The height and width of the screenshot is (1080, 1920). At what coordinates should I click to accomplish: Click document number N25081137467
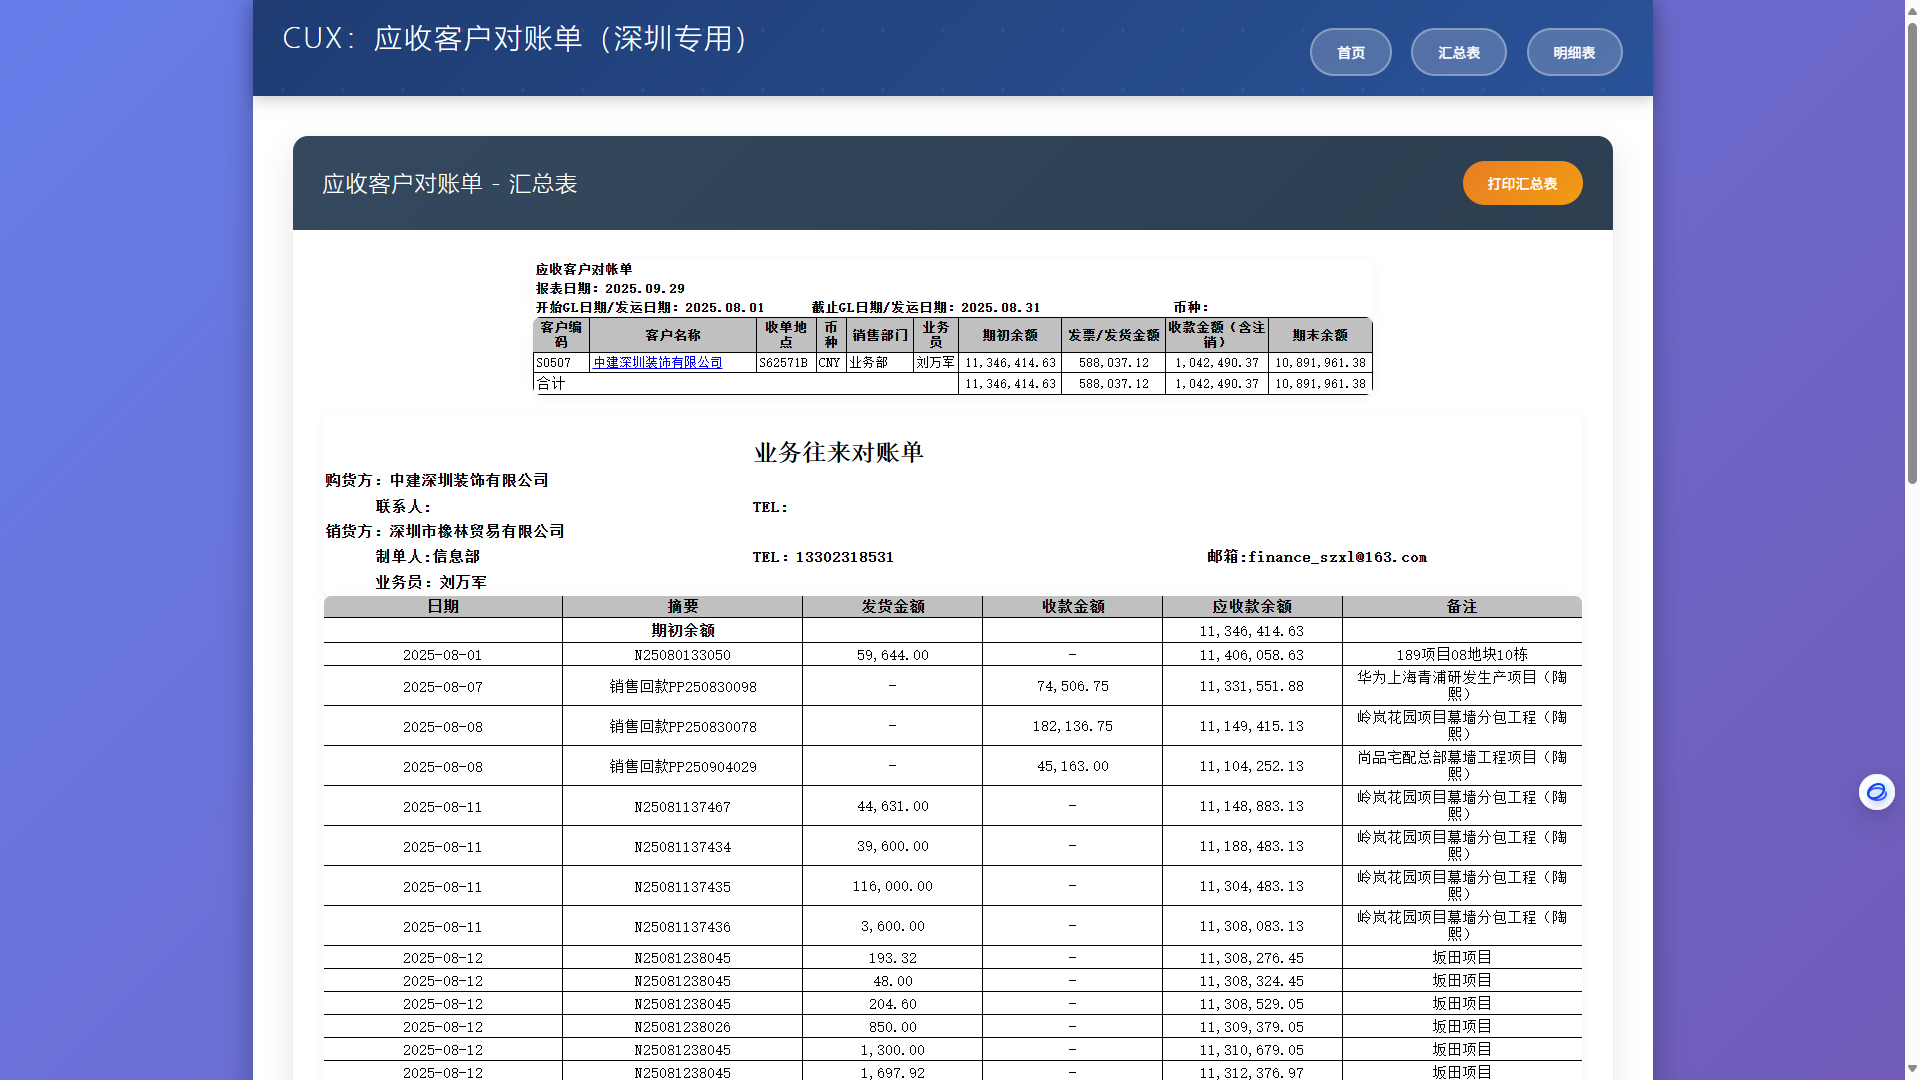click(x=682, y=806)
